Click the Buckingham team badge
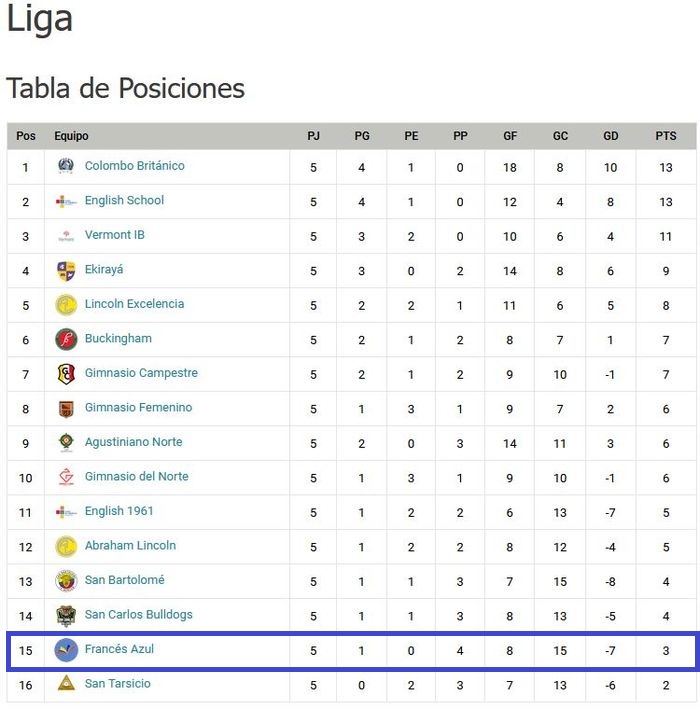The width and height of the screenshot is (700, 709). click(66, 339)
